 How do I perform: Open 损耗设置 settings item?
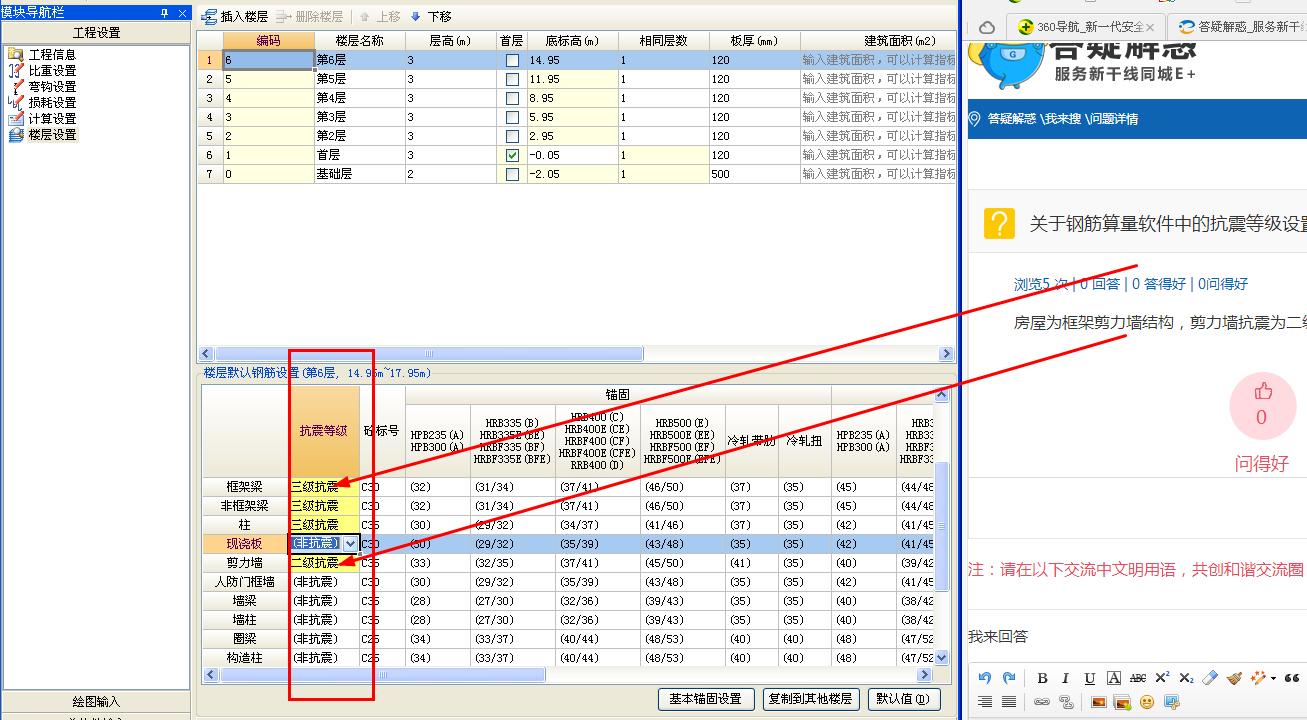42,102
